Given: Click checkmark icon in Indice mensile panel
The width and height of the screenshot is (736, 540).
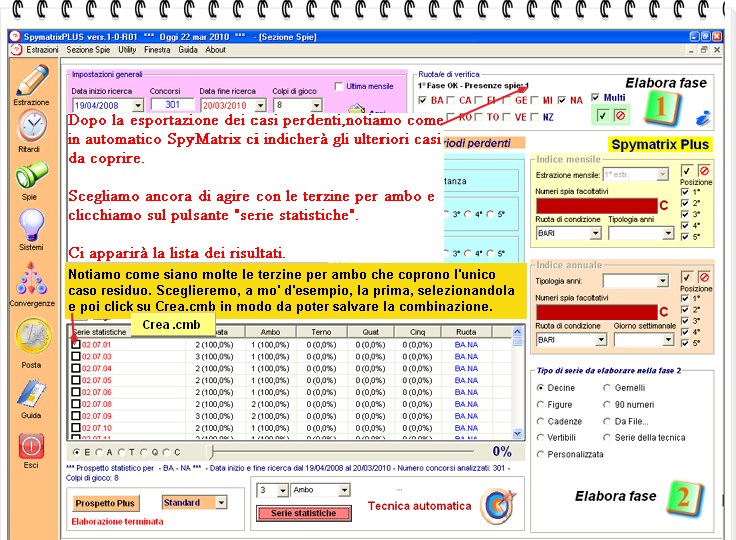Looking at the screenshot, I should coord(686,171).
